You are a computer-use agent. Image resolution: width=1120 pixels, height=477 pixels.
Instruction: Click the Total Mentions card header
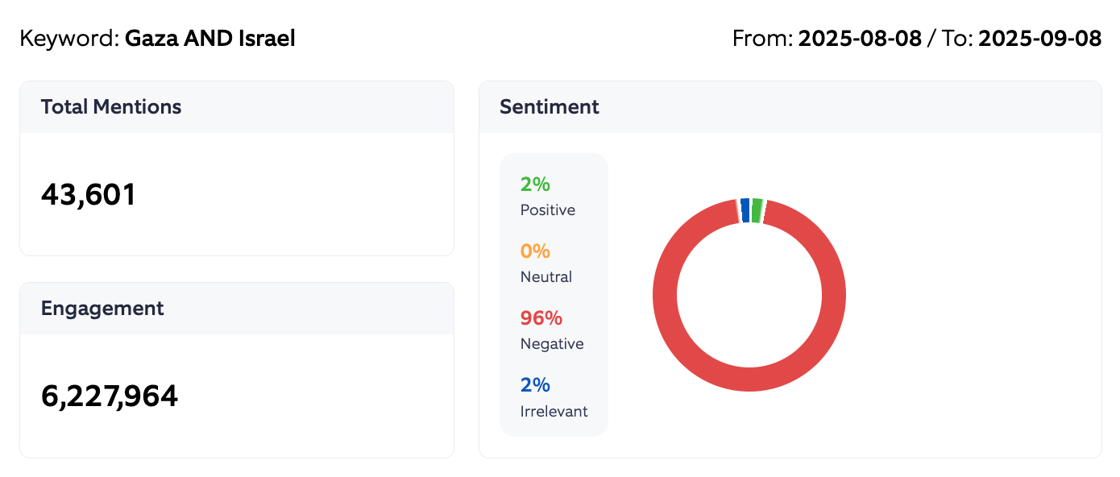click(111, 107)
